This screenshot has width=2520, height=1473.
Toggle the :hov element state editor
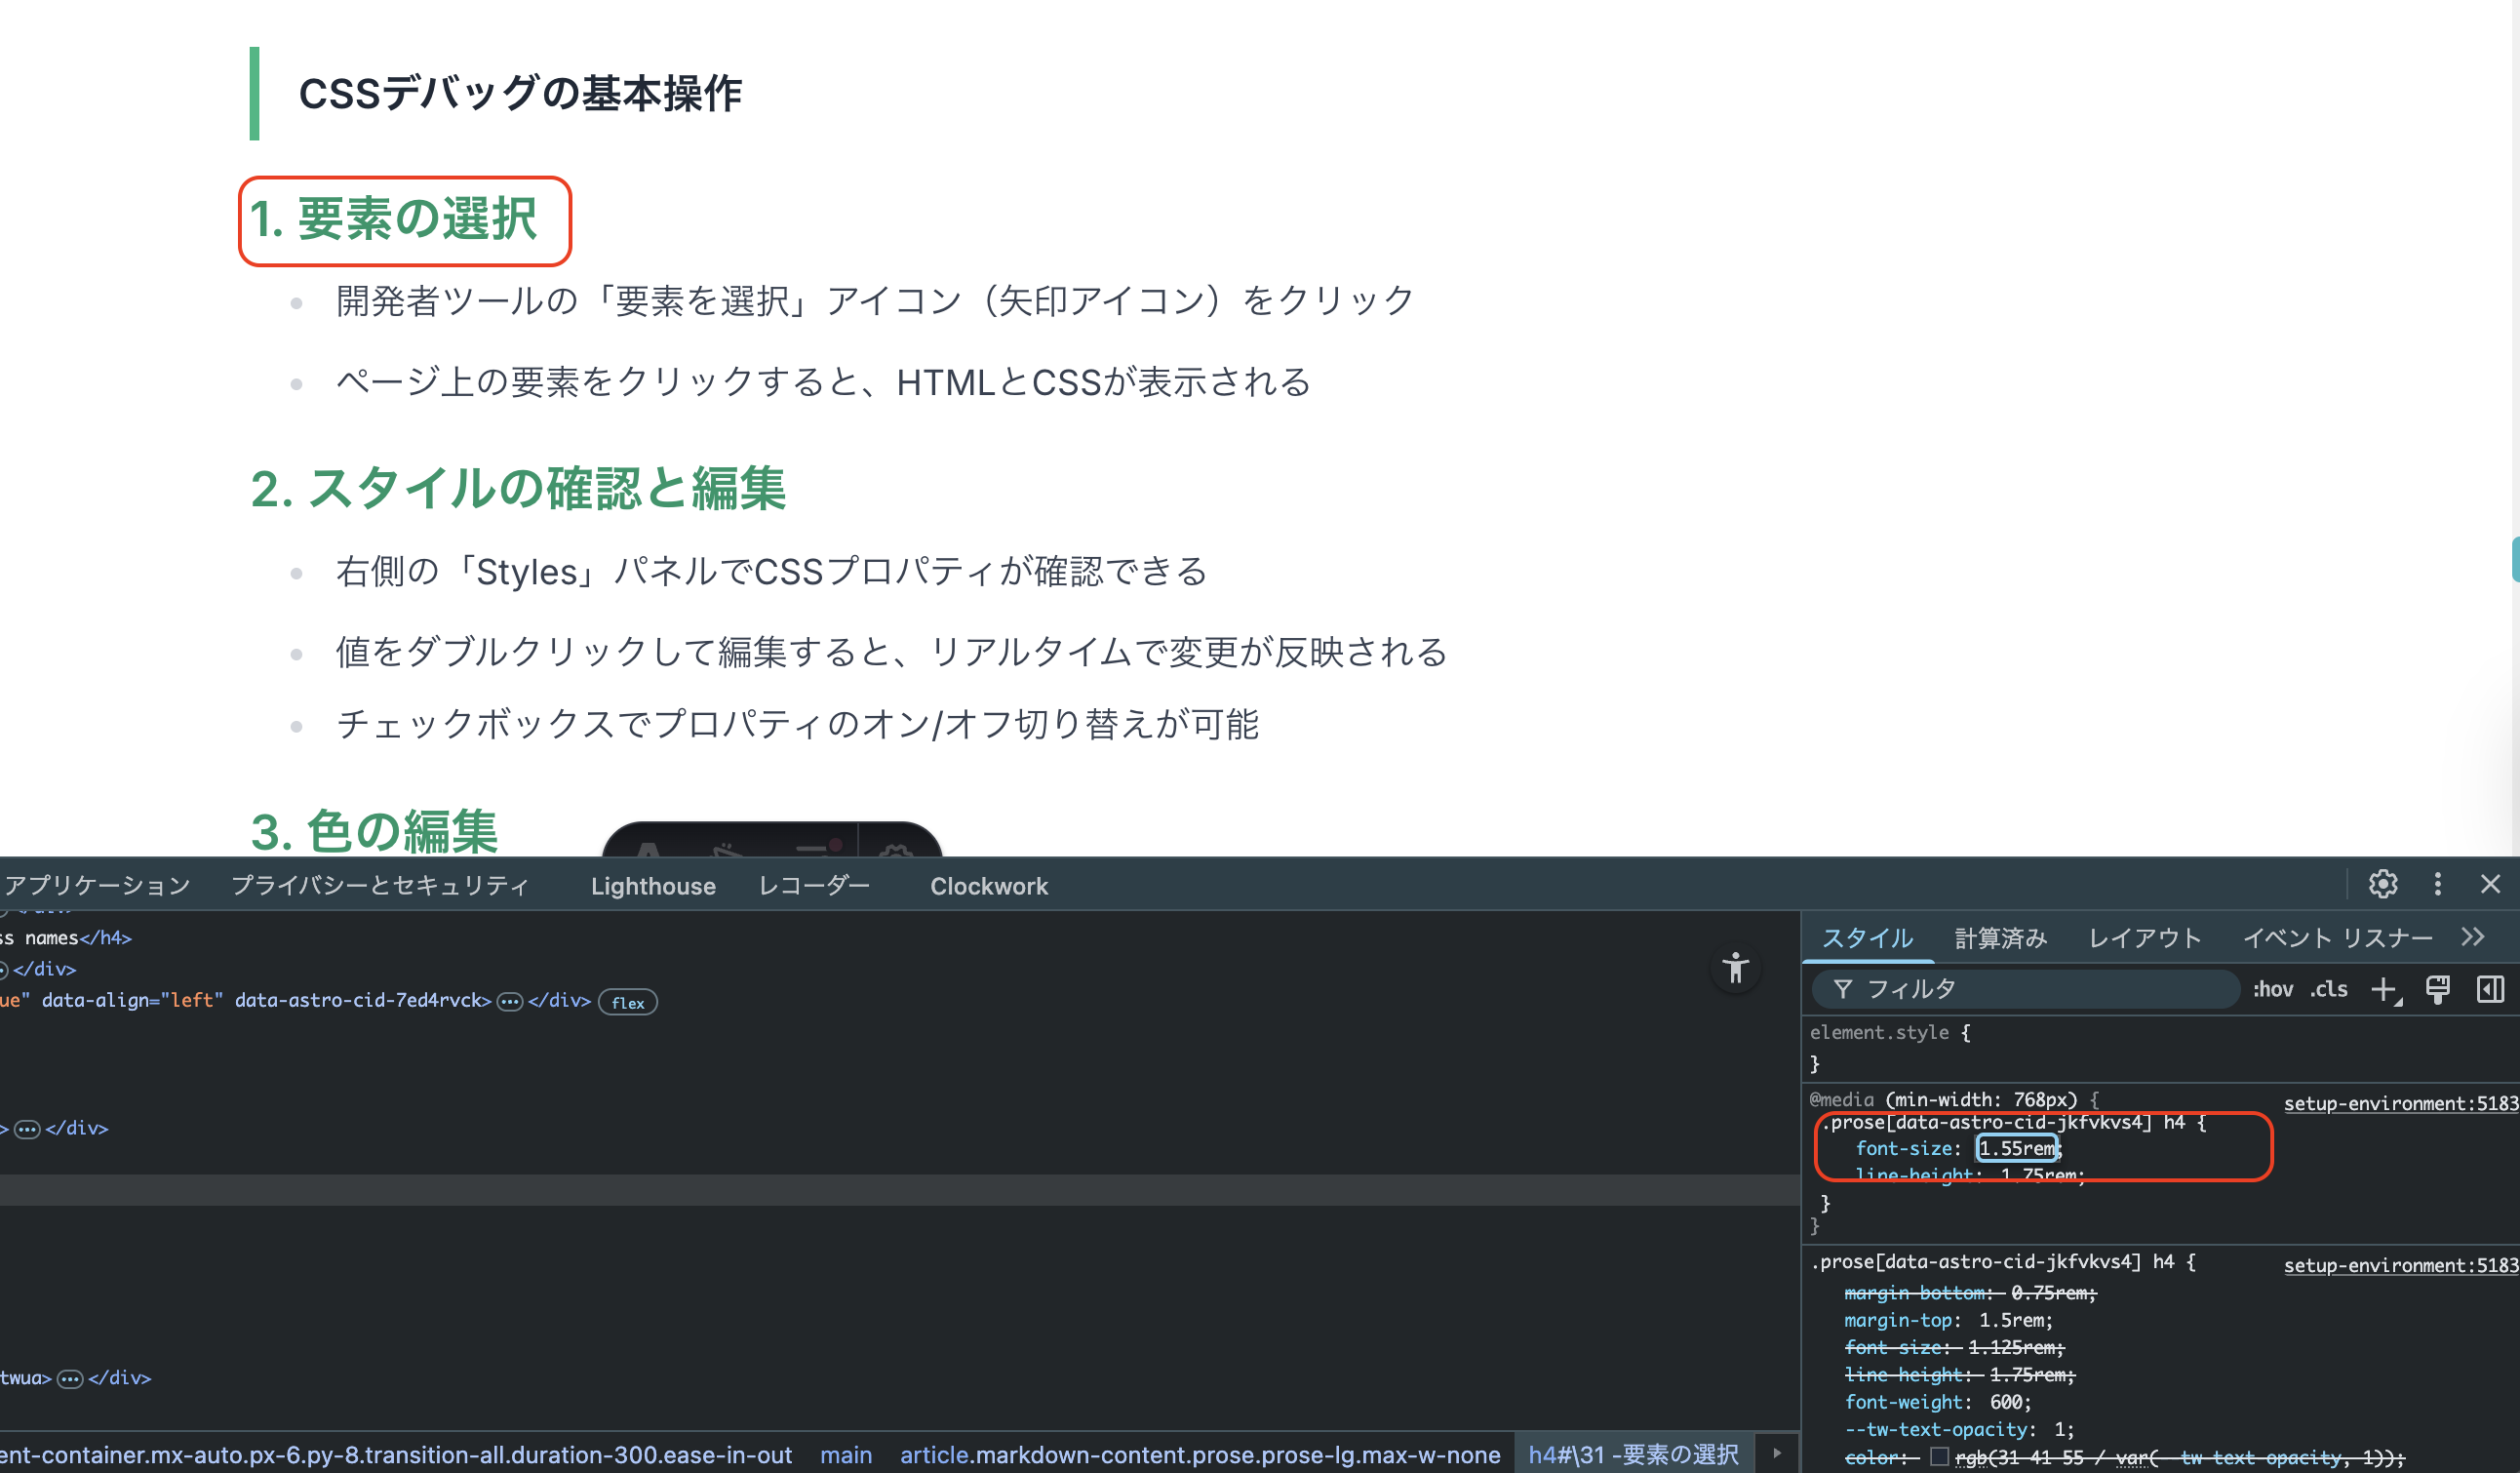(x=2272, y=989)
